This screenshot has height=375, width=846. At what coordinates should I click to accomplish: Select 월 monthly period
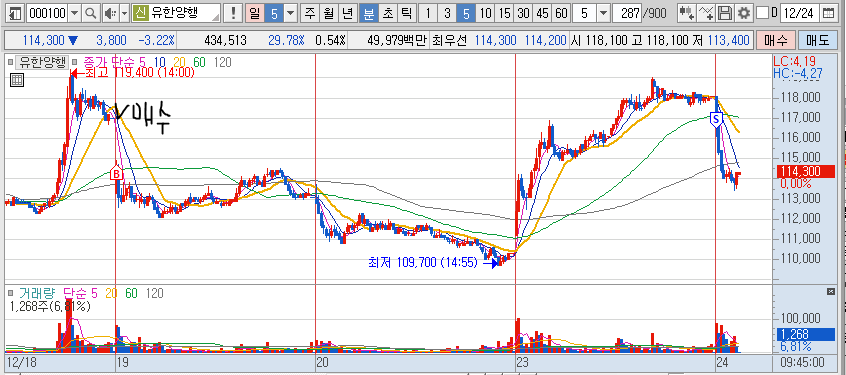click(328, 13)
